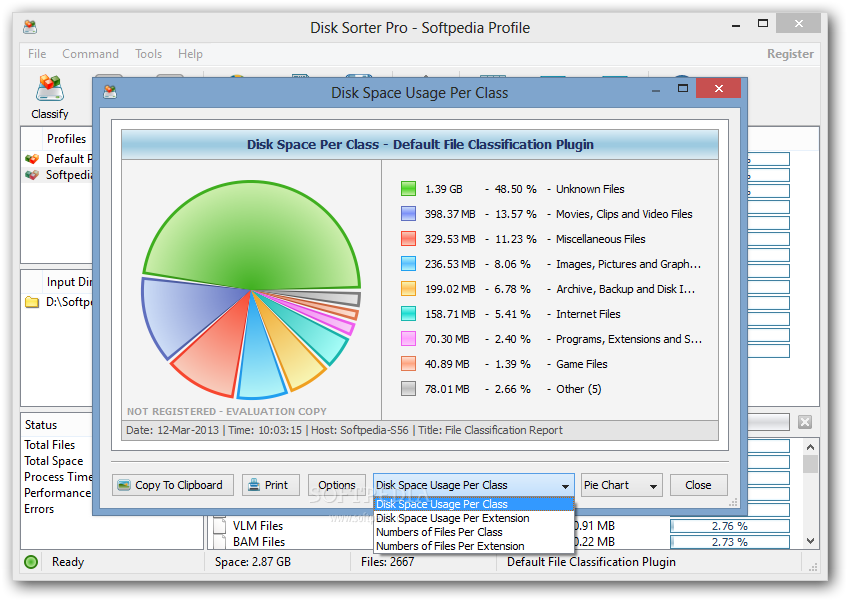Screen dimensions: 848x601
Task: Click the Classify toolbar icon
Action: [x=50, y=88]
